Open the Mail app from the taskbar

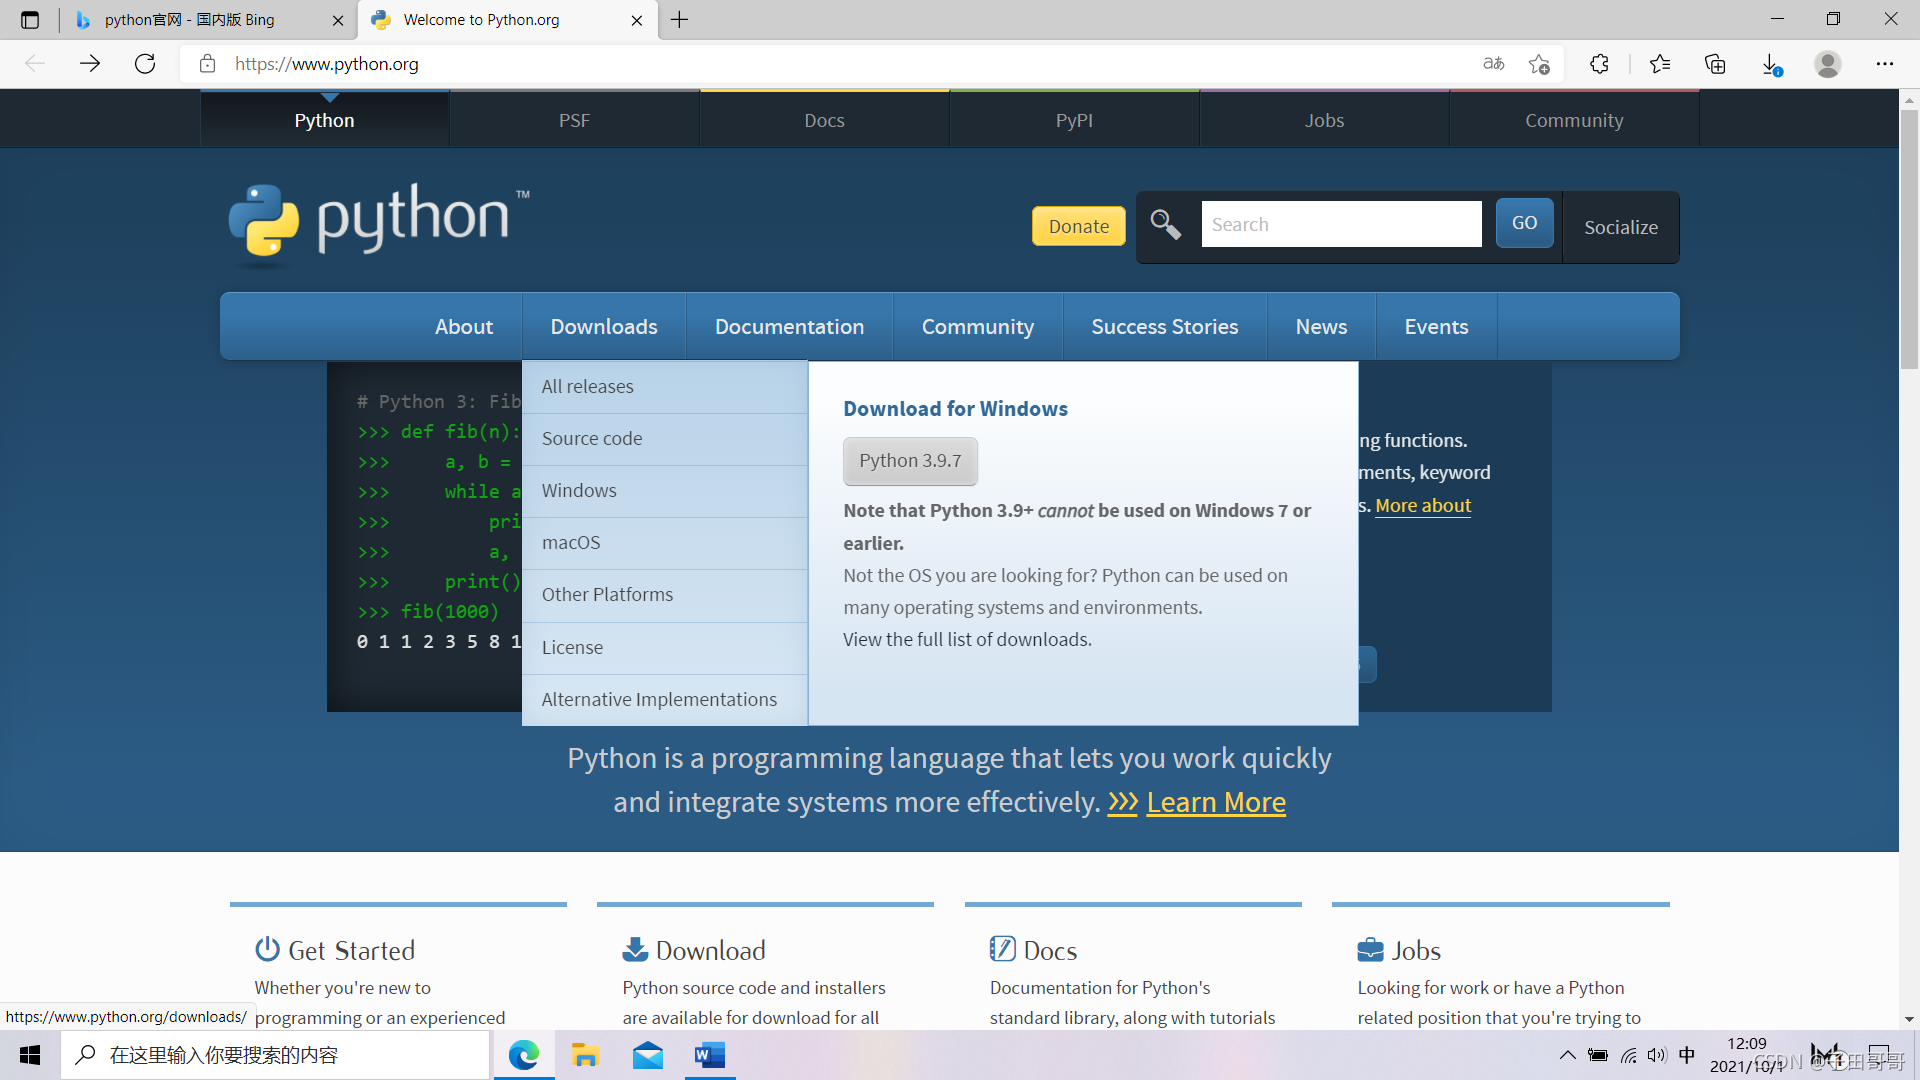pyautogui.click(x=648, y=1055)
